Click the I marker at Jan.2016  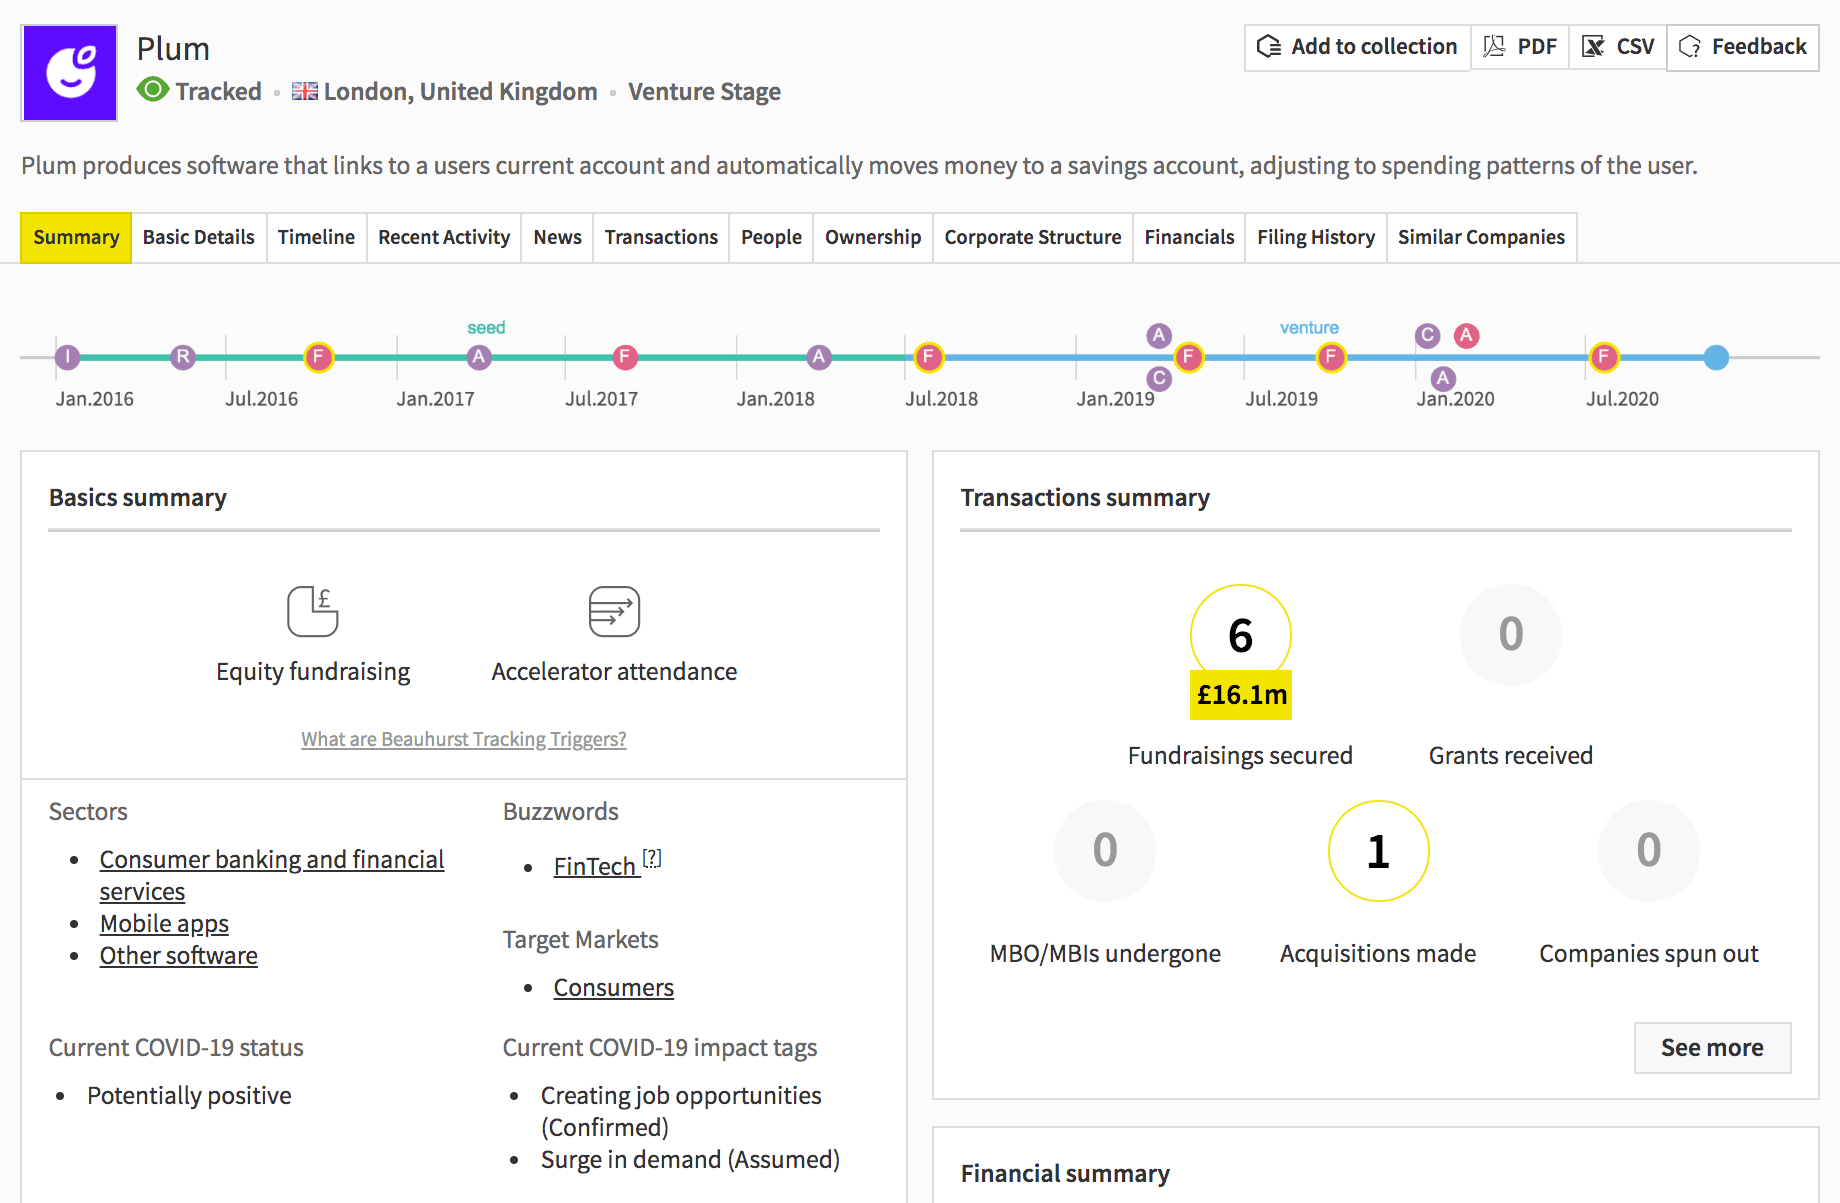(x=67, y=357)
